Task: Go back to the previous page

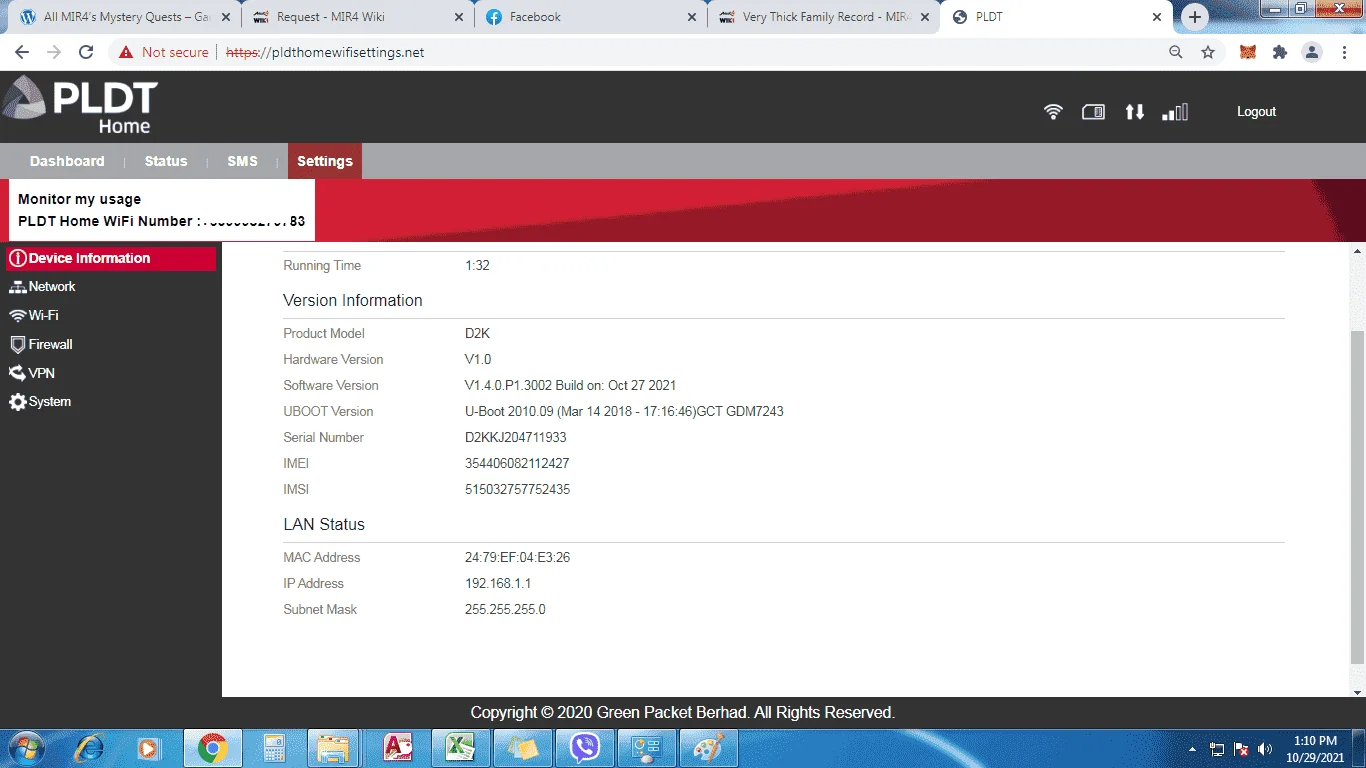Action: click(22, 52)
